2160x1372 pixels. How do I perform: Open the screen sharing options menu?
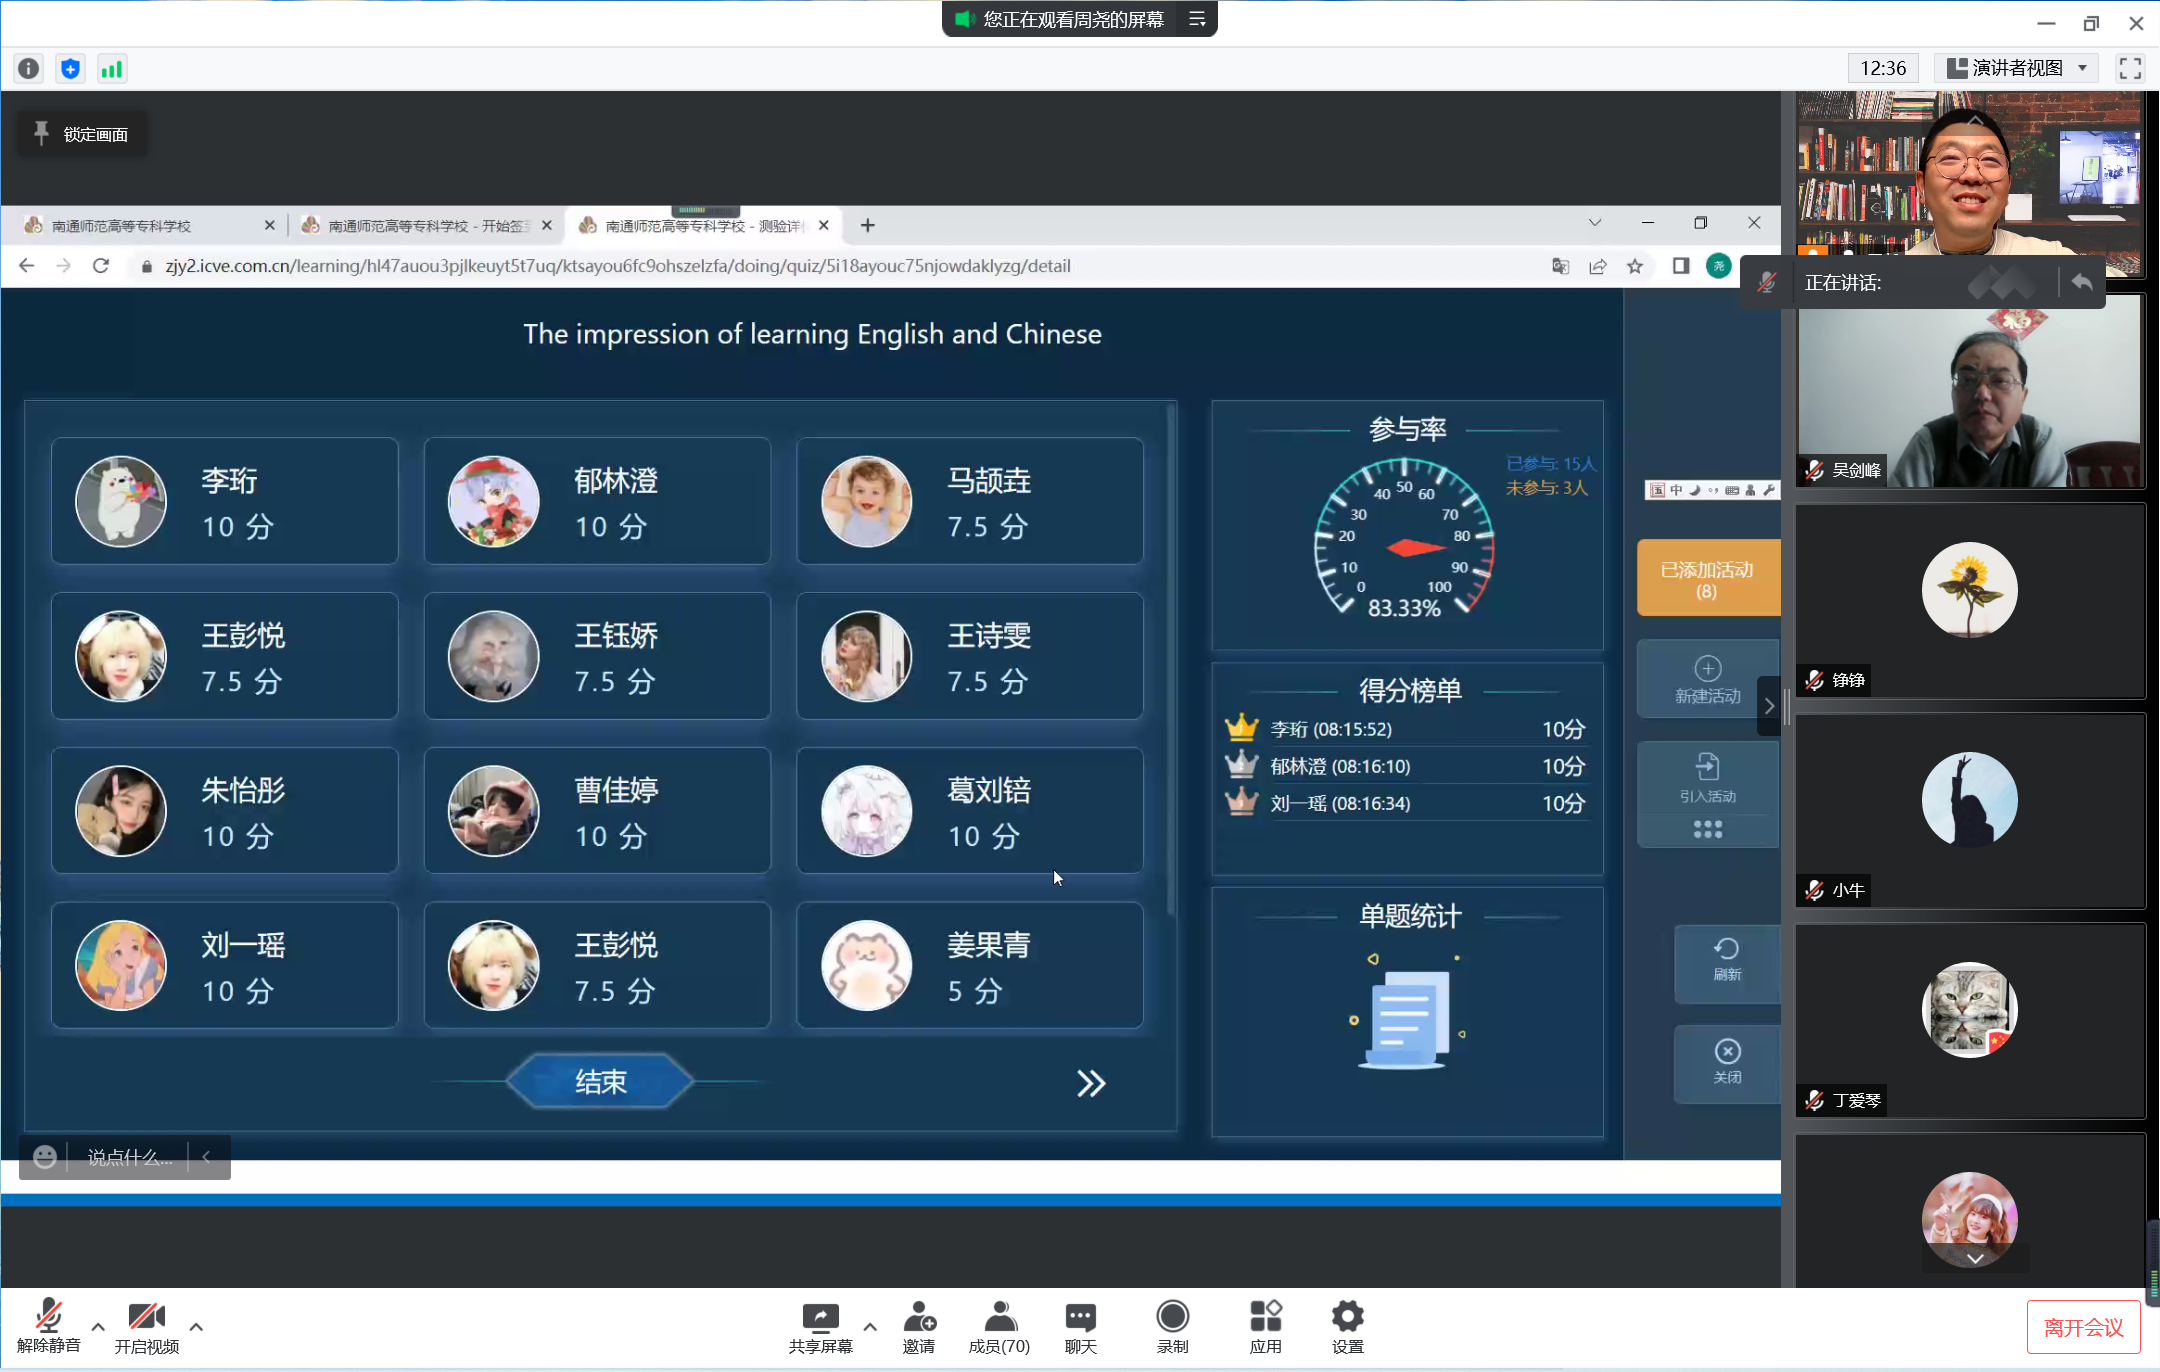(1197, 19)
